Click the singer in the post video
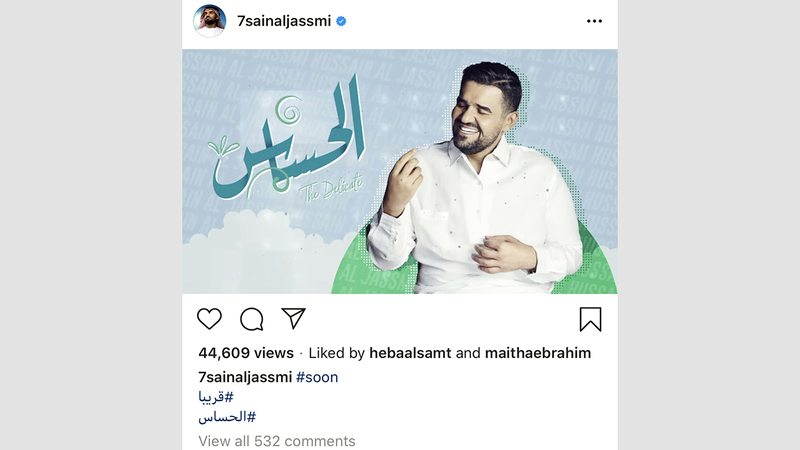The width and height of the screenshot is (800, 450). coord(474,179)
